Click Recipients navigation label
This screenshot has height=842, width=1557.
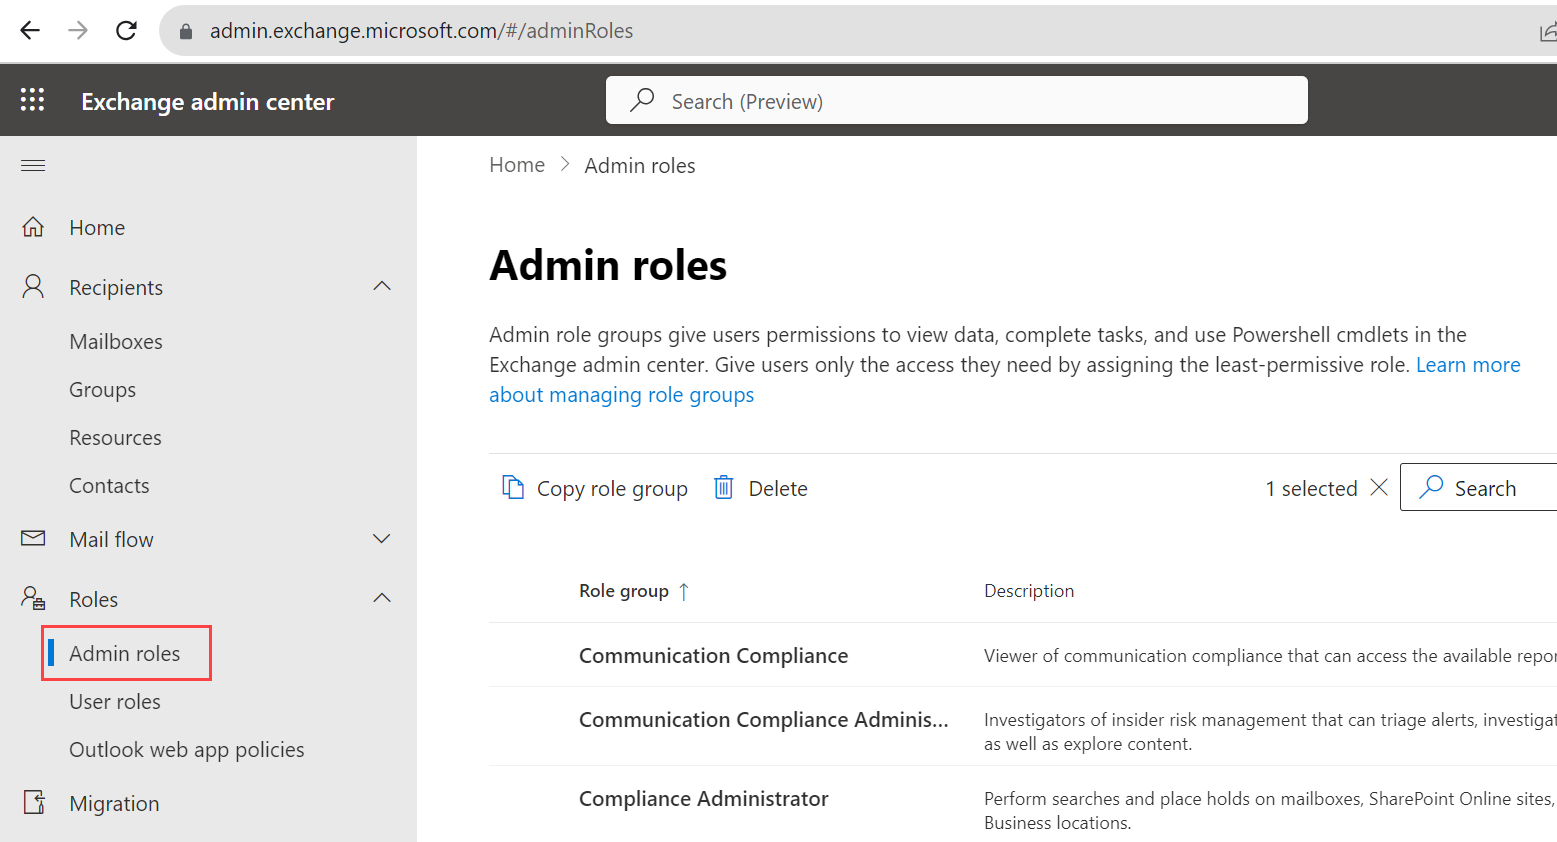[x=116, y=288]
